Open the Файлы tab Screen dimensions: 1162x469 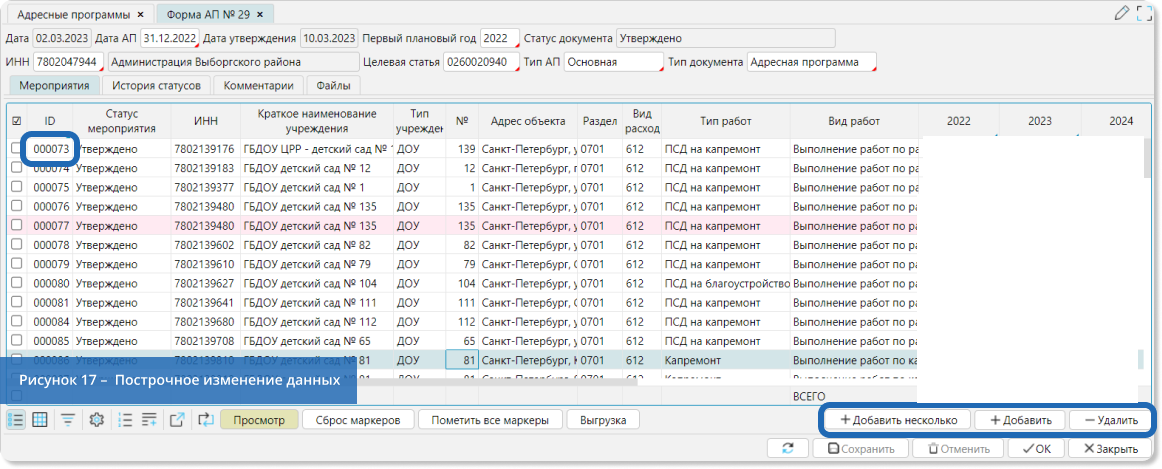coord(333,85)
